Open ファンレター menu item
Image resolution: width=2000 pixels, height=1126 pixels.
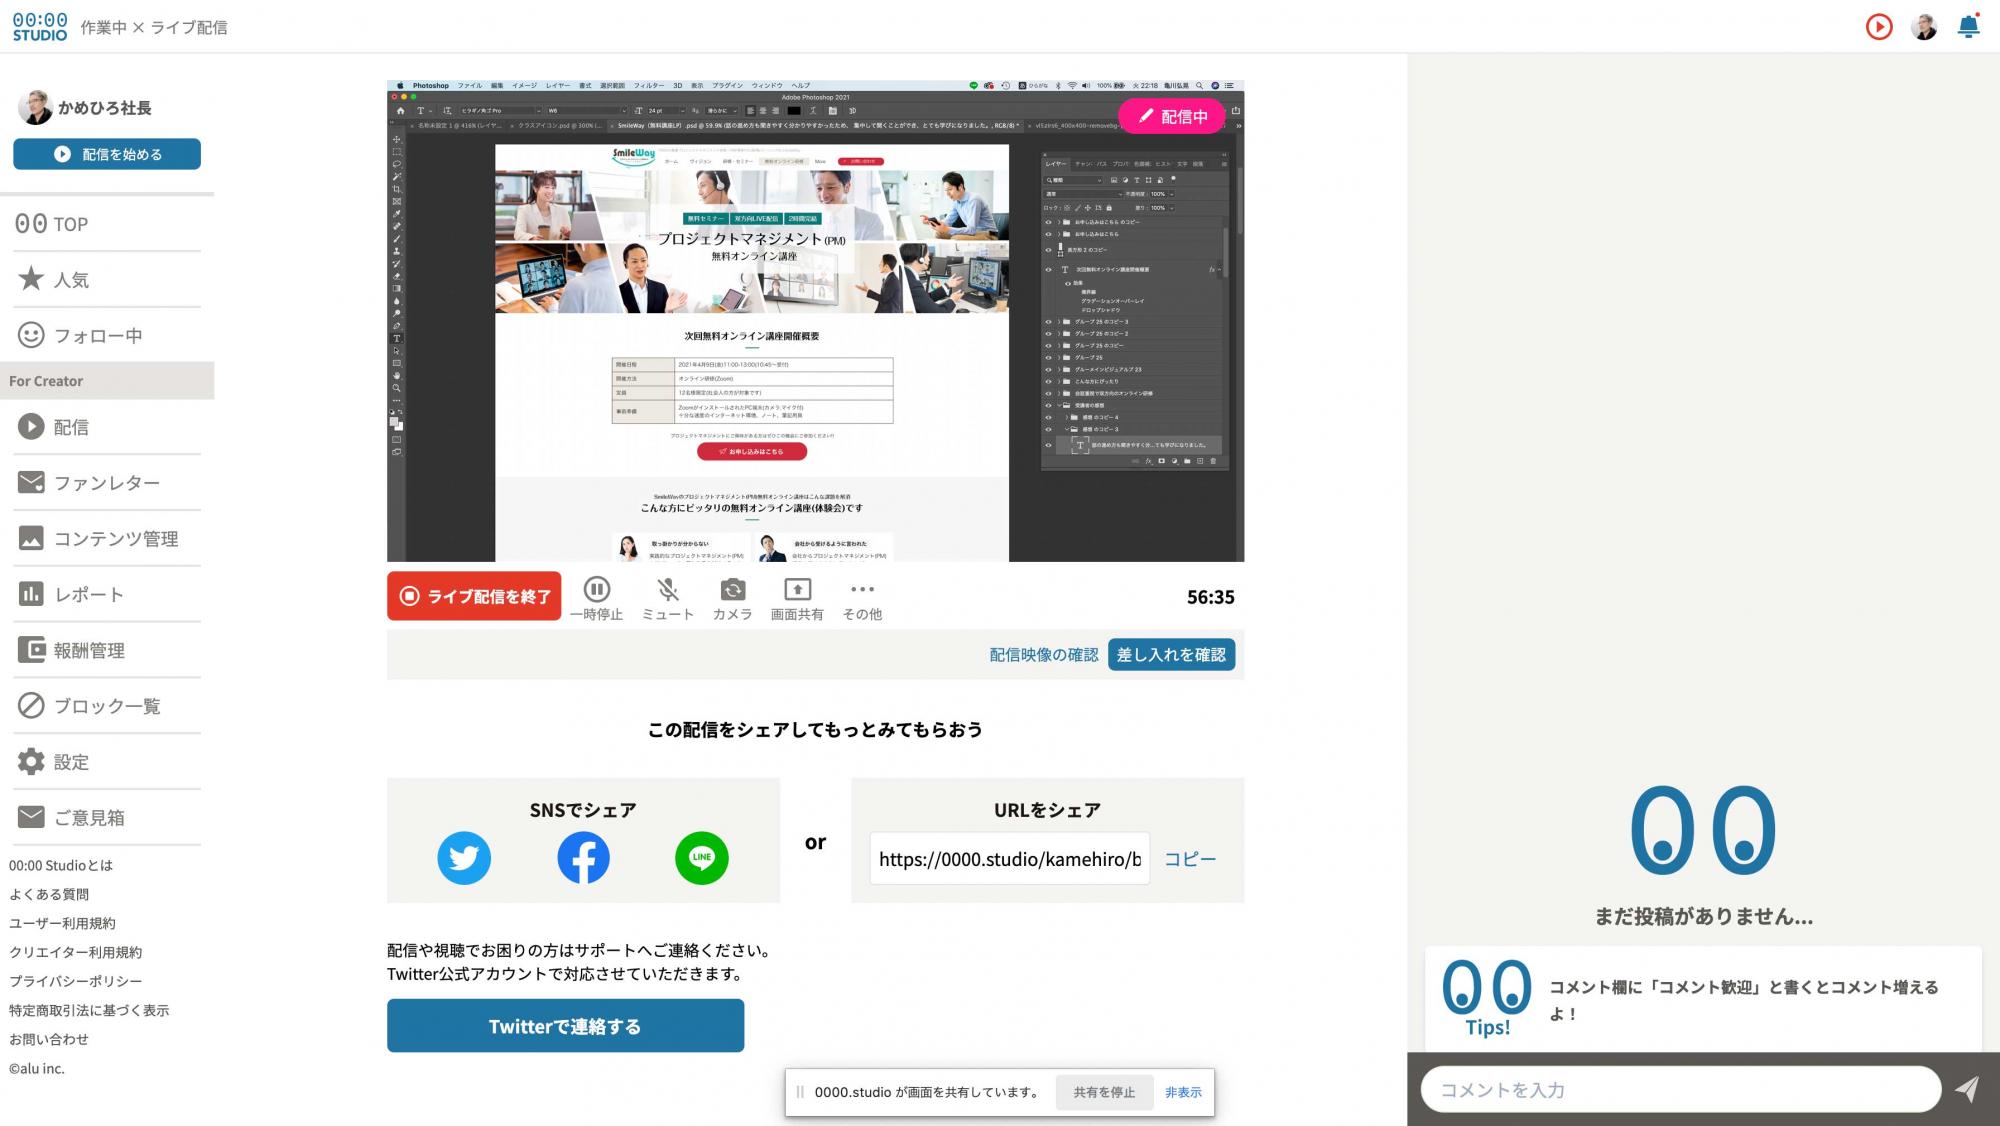click(107, 483)
